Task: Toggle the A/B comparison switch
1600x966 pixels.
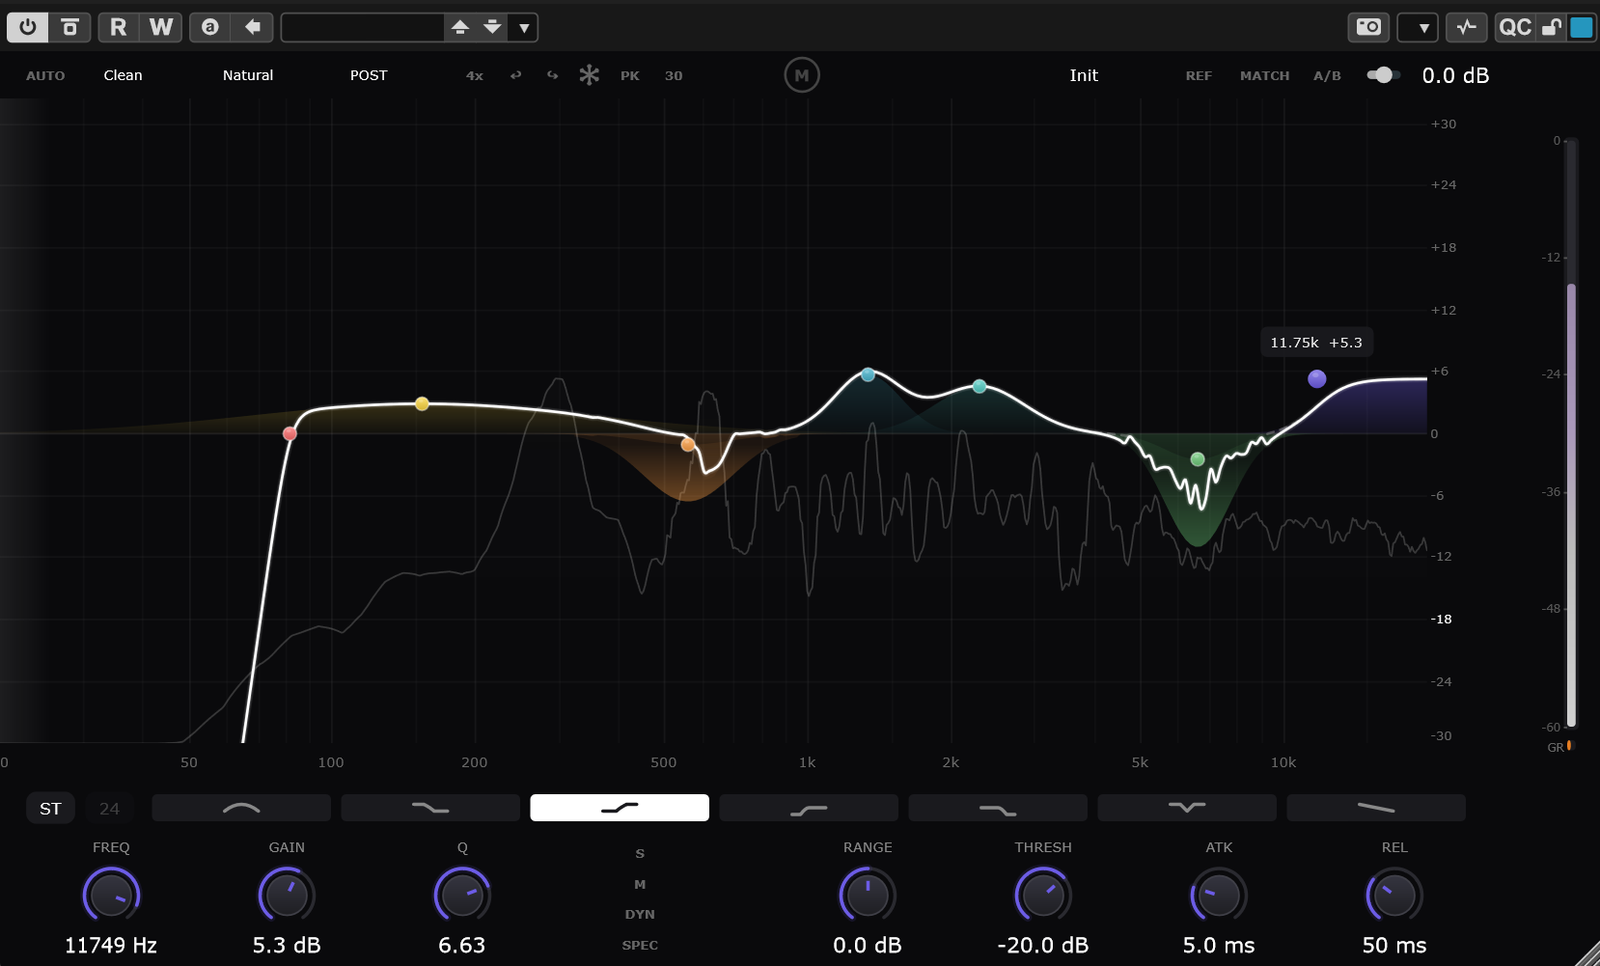Action: click(1382, 75)
